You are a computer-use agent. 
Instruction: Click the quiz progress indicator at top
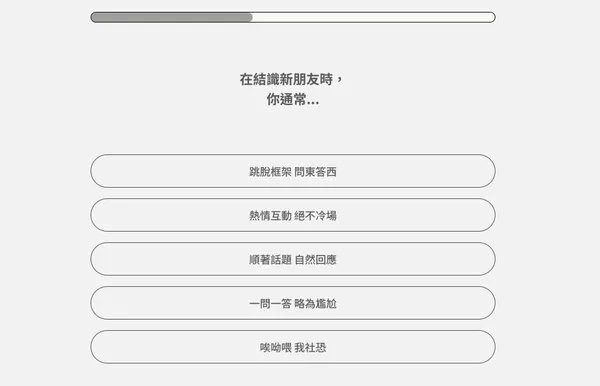pyautogui.click(x=293, y=17)
